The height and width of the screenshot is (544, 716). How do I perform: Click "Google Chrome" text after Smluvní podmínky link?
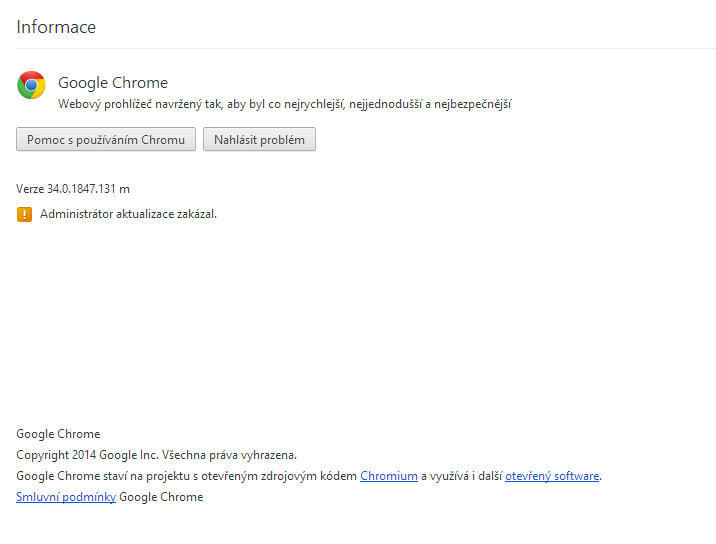click(x=161, y=497)
